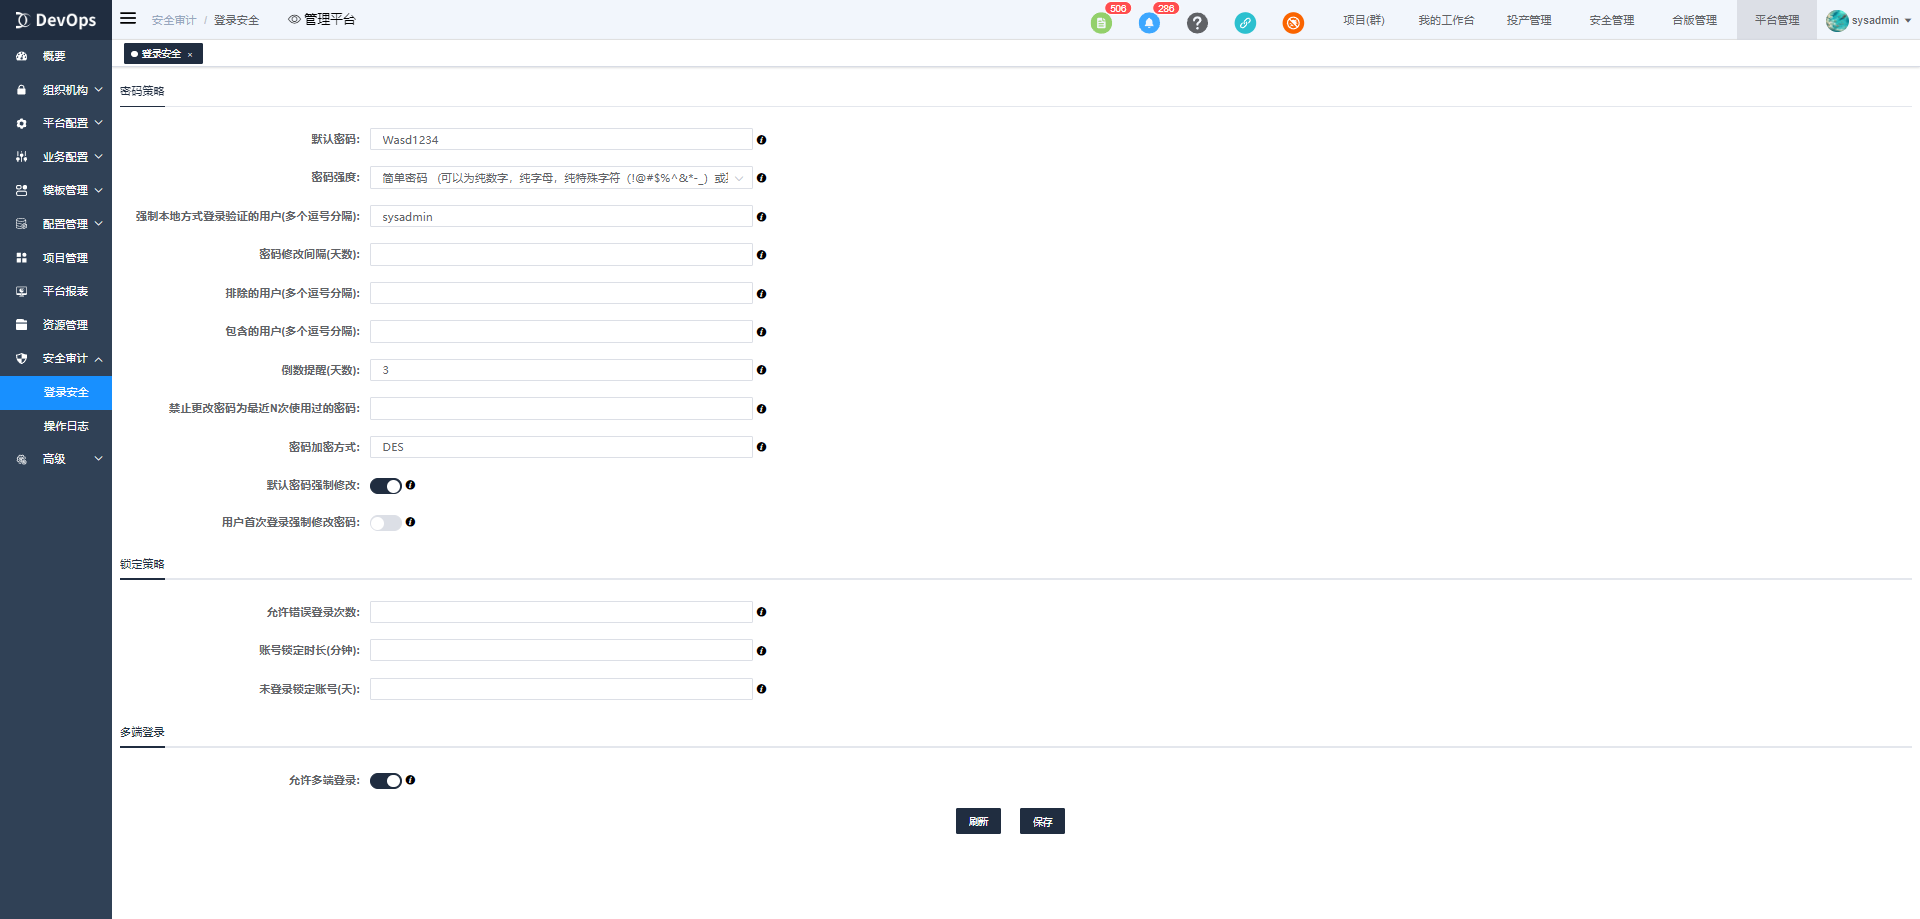Click the 刷新 button

(978, 821)
